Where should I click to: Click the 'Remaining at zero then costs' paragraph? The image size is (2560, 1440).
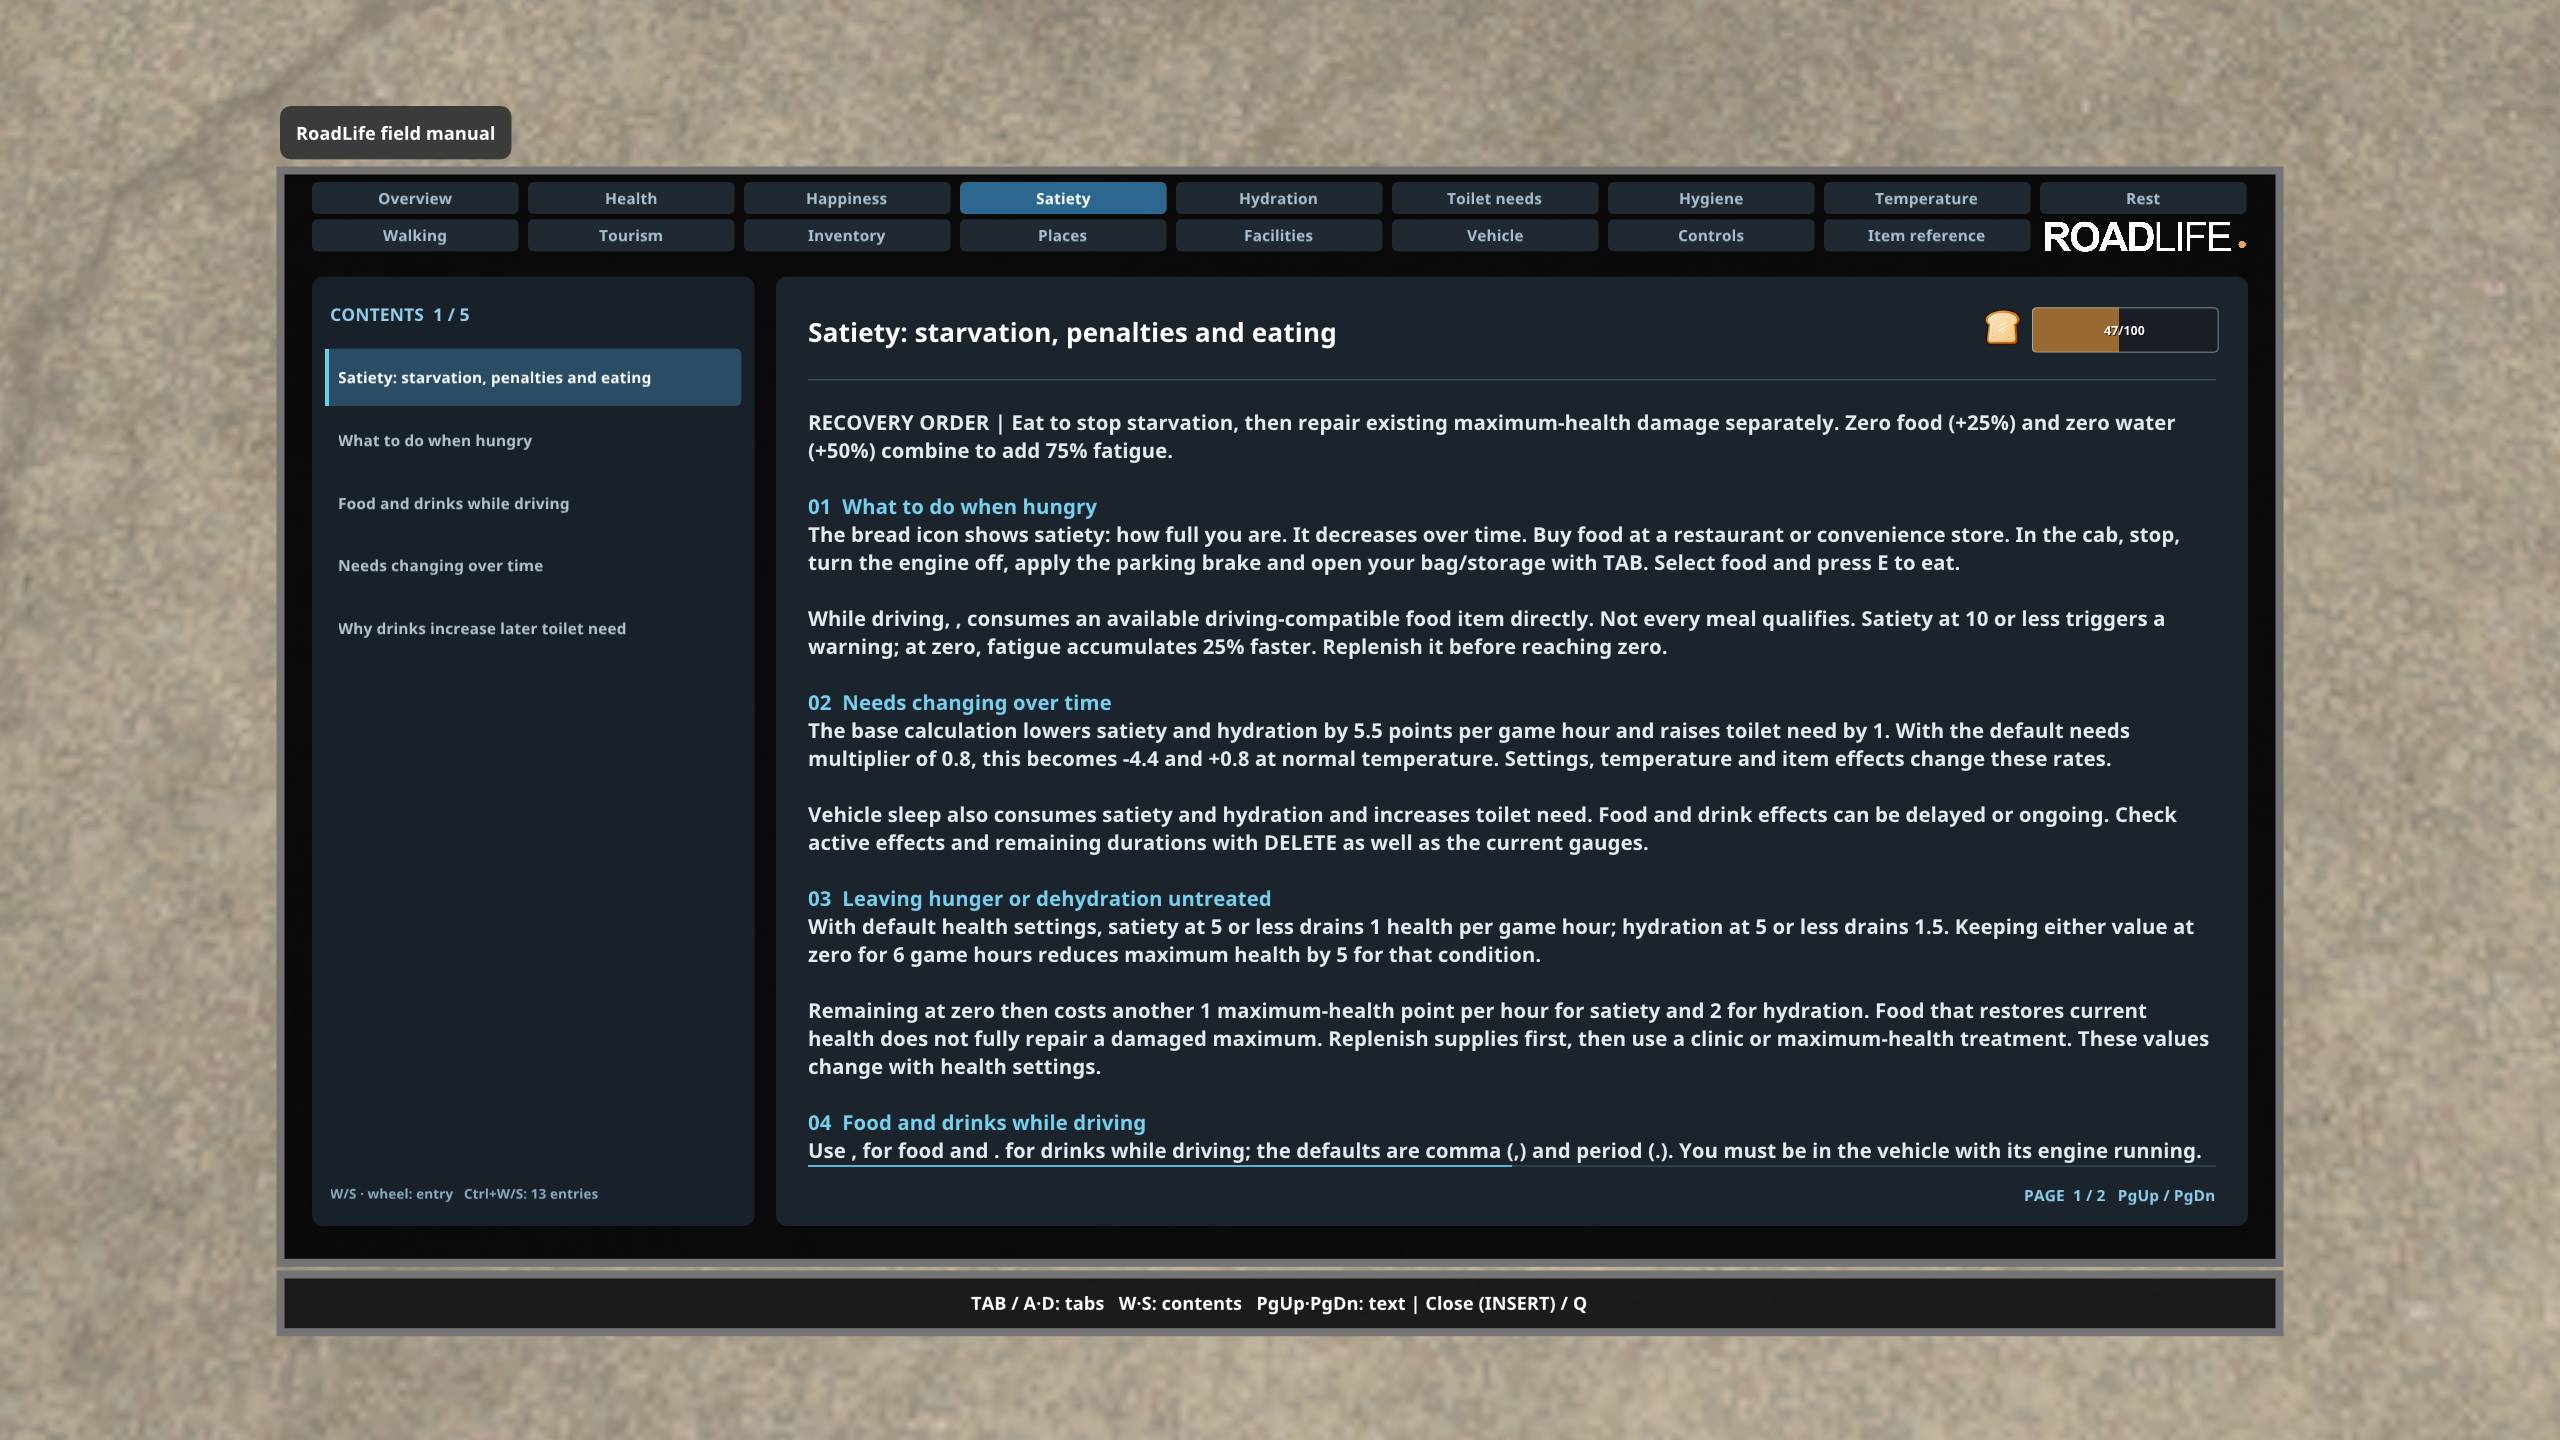pyautogui.click(x=1508, y=1038)
